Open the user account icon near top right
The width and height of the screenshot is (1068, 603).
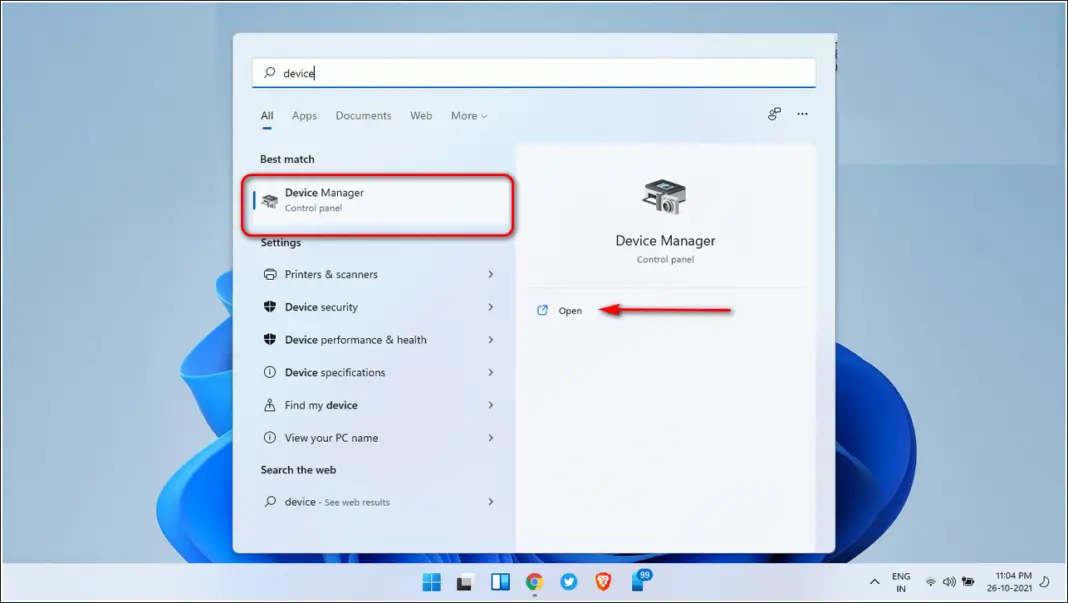774,114
